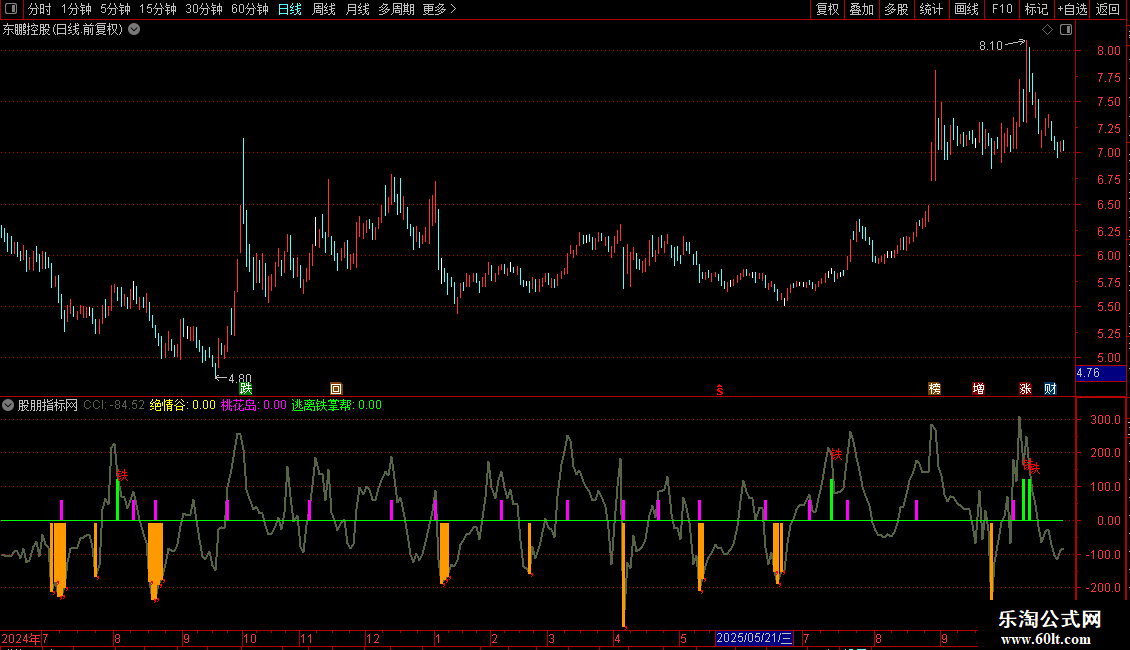This screenshot has width=1130, height=650.
Task: Select the 15分钟 period tab
Action: coord(157,9)
